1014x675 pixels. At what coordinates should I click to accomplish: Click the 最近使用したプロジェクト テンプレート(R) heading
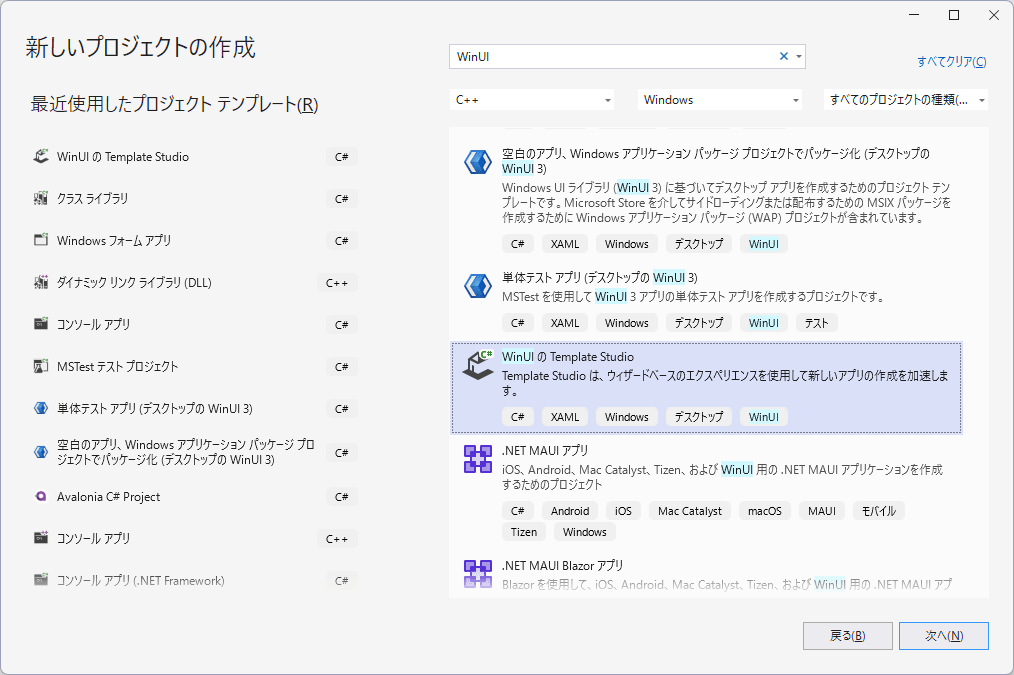click(x=175, y=104)
